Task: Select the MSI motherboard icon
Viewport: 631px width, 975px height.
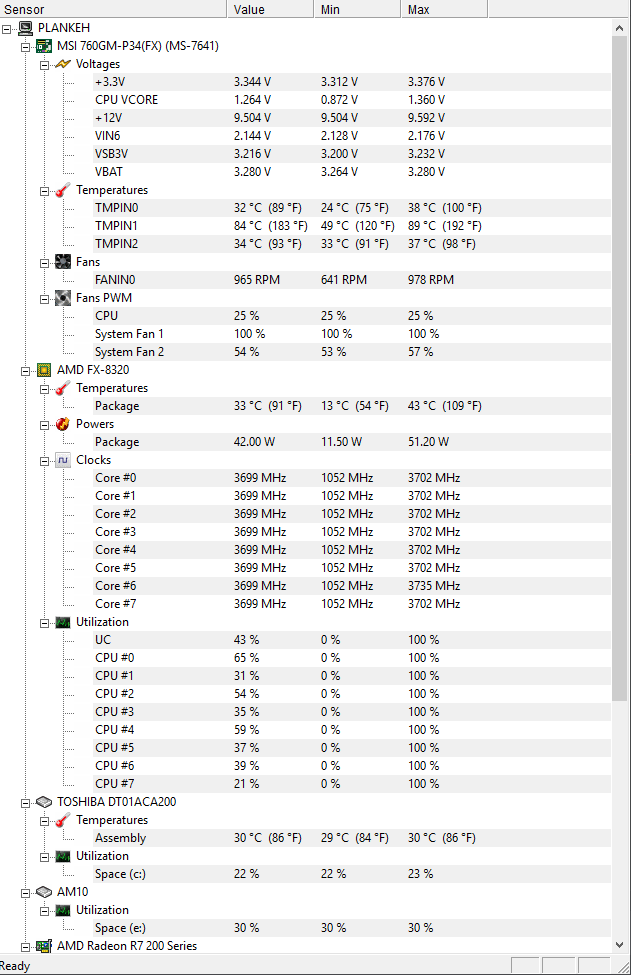Action: [x=44, y=46]
